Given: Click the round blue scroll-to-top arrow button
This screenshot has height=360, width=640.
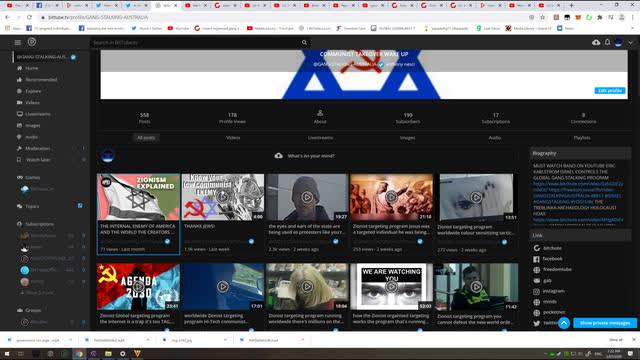Looking at the screenshot, I should (x=564, y=323).
